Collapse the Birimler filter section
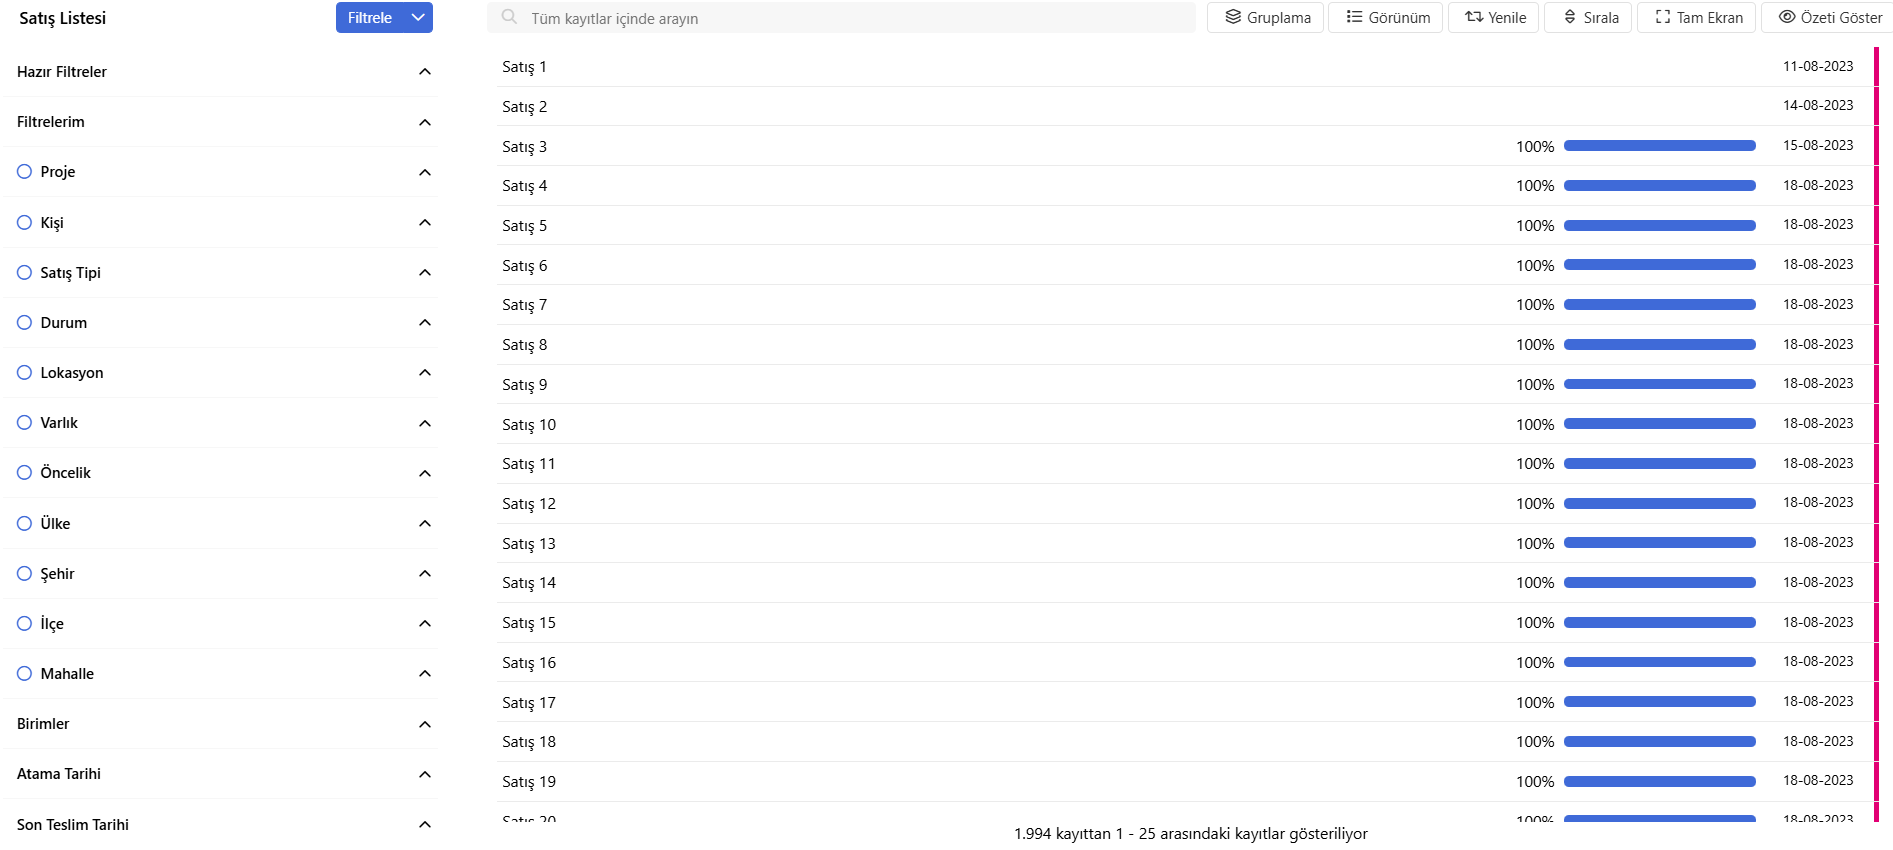Viewport: 1893px width, 850px height. click(425, 724)
